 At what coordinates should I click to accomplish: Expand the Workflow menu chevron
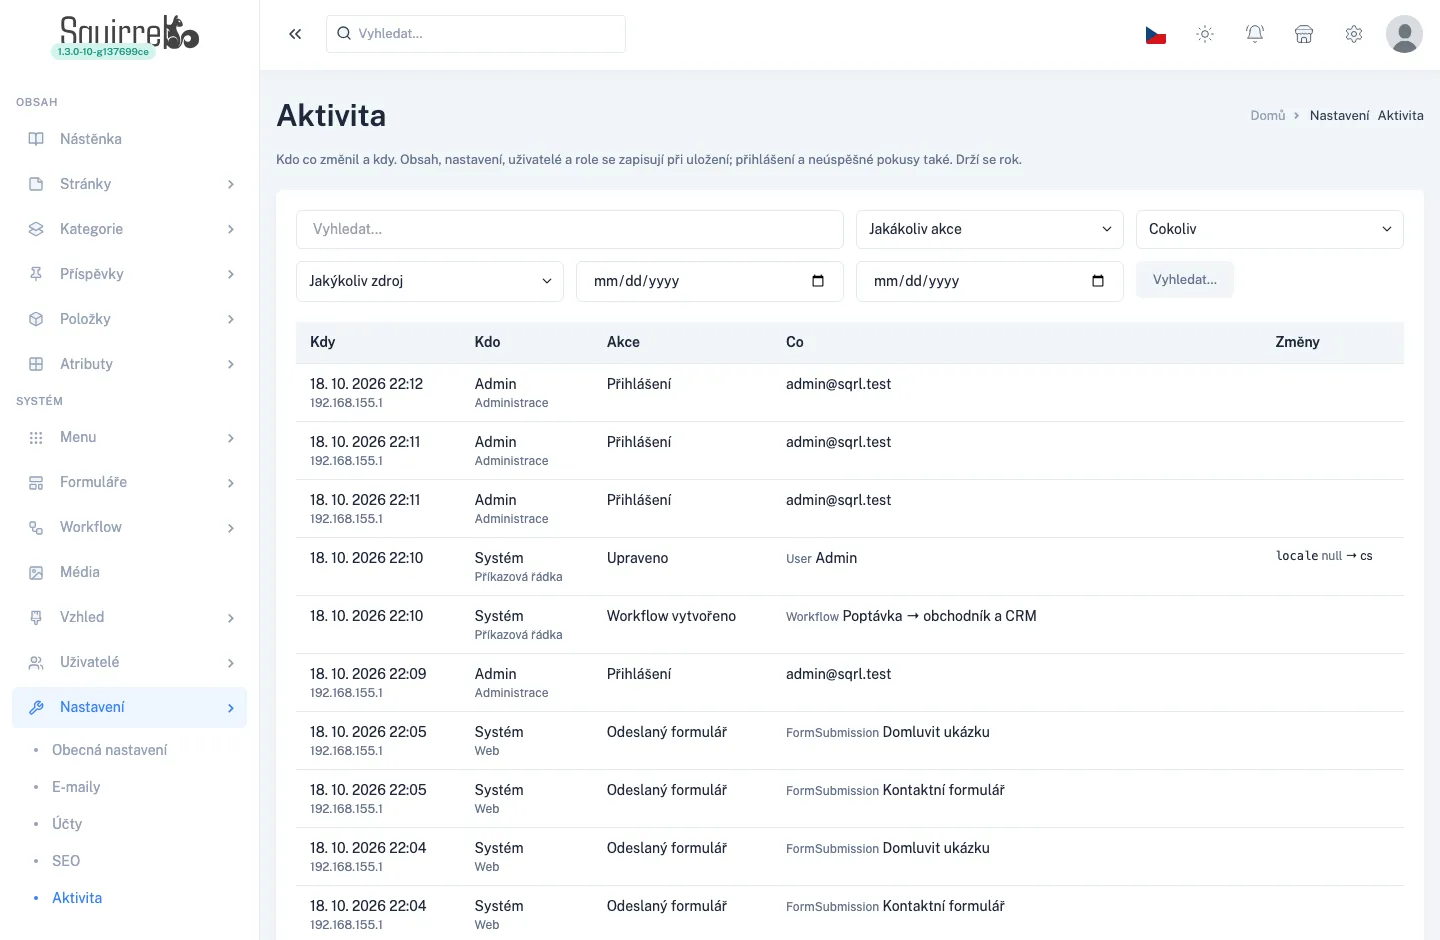(231, 527)
